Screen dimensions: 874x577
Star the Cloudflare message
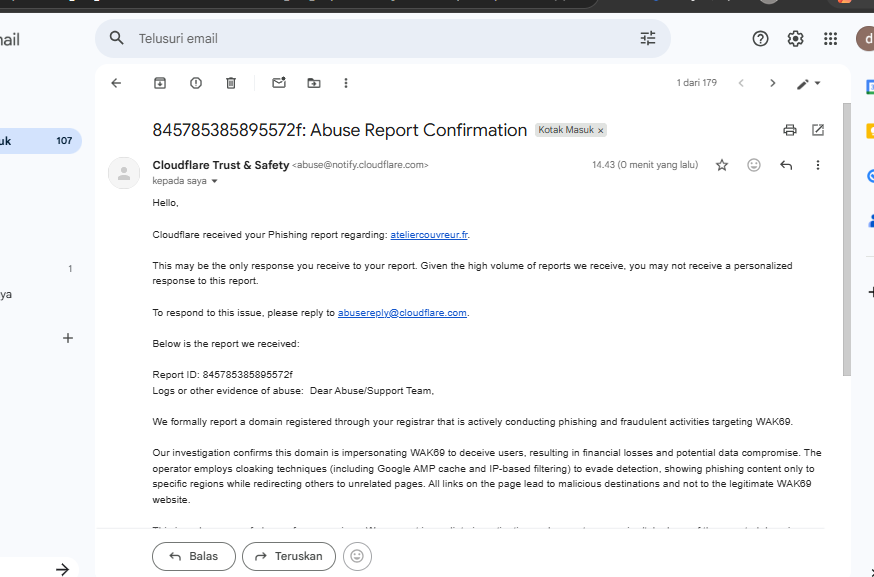click(722, 165)
